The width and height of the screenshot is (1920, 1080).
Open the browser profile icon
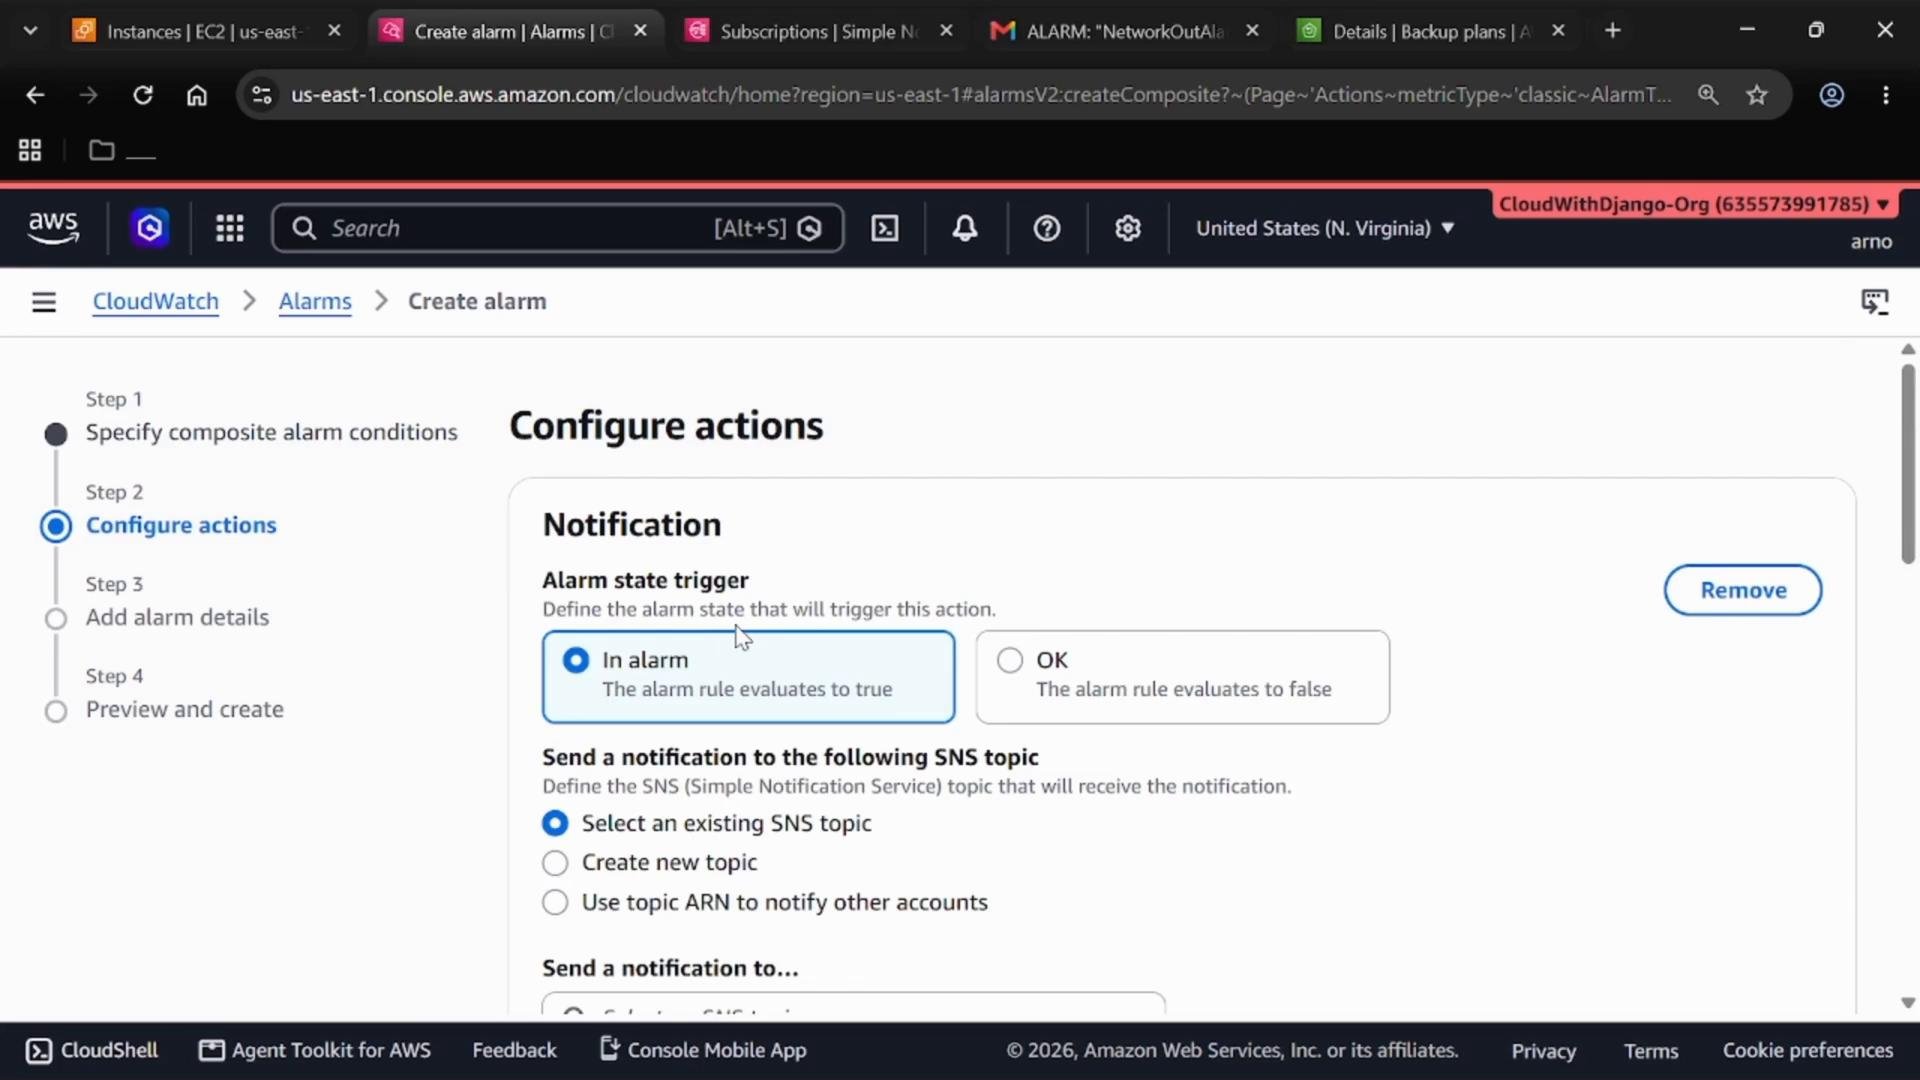coord(1832,95)
